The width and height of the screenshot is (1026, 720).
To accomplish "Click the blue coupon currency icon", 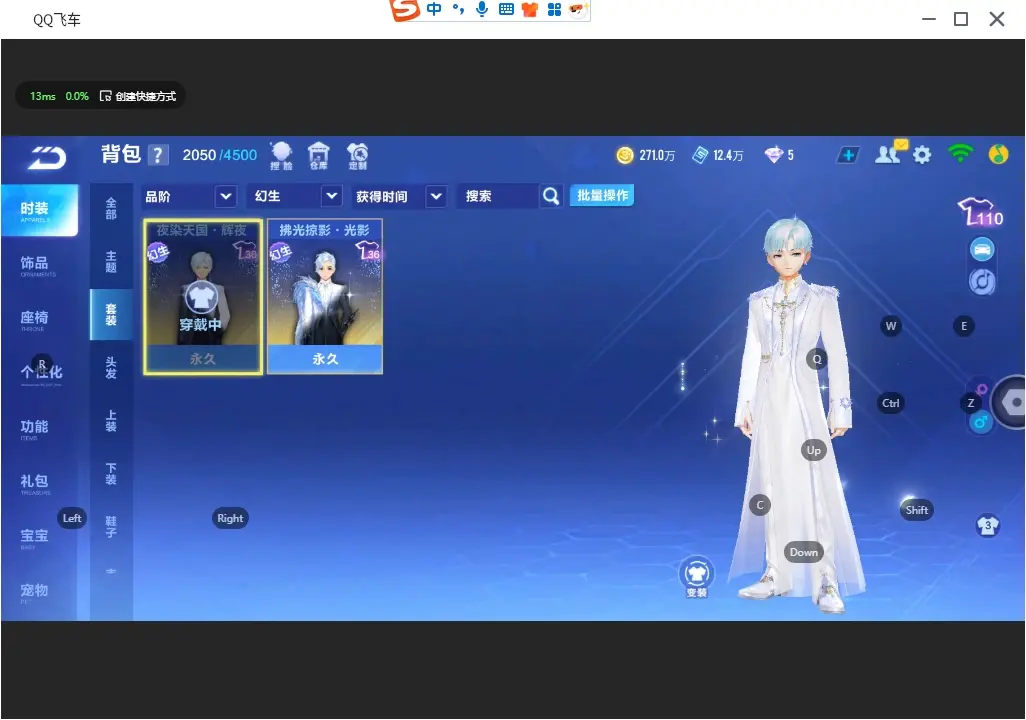I will (700, 155).
